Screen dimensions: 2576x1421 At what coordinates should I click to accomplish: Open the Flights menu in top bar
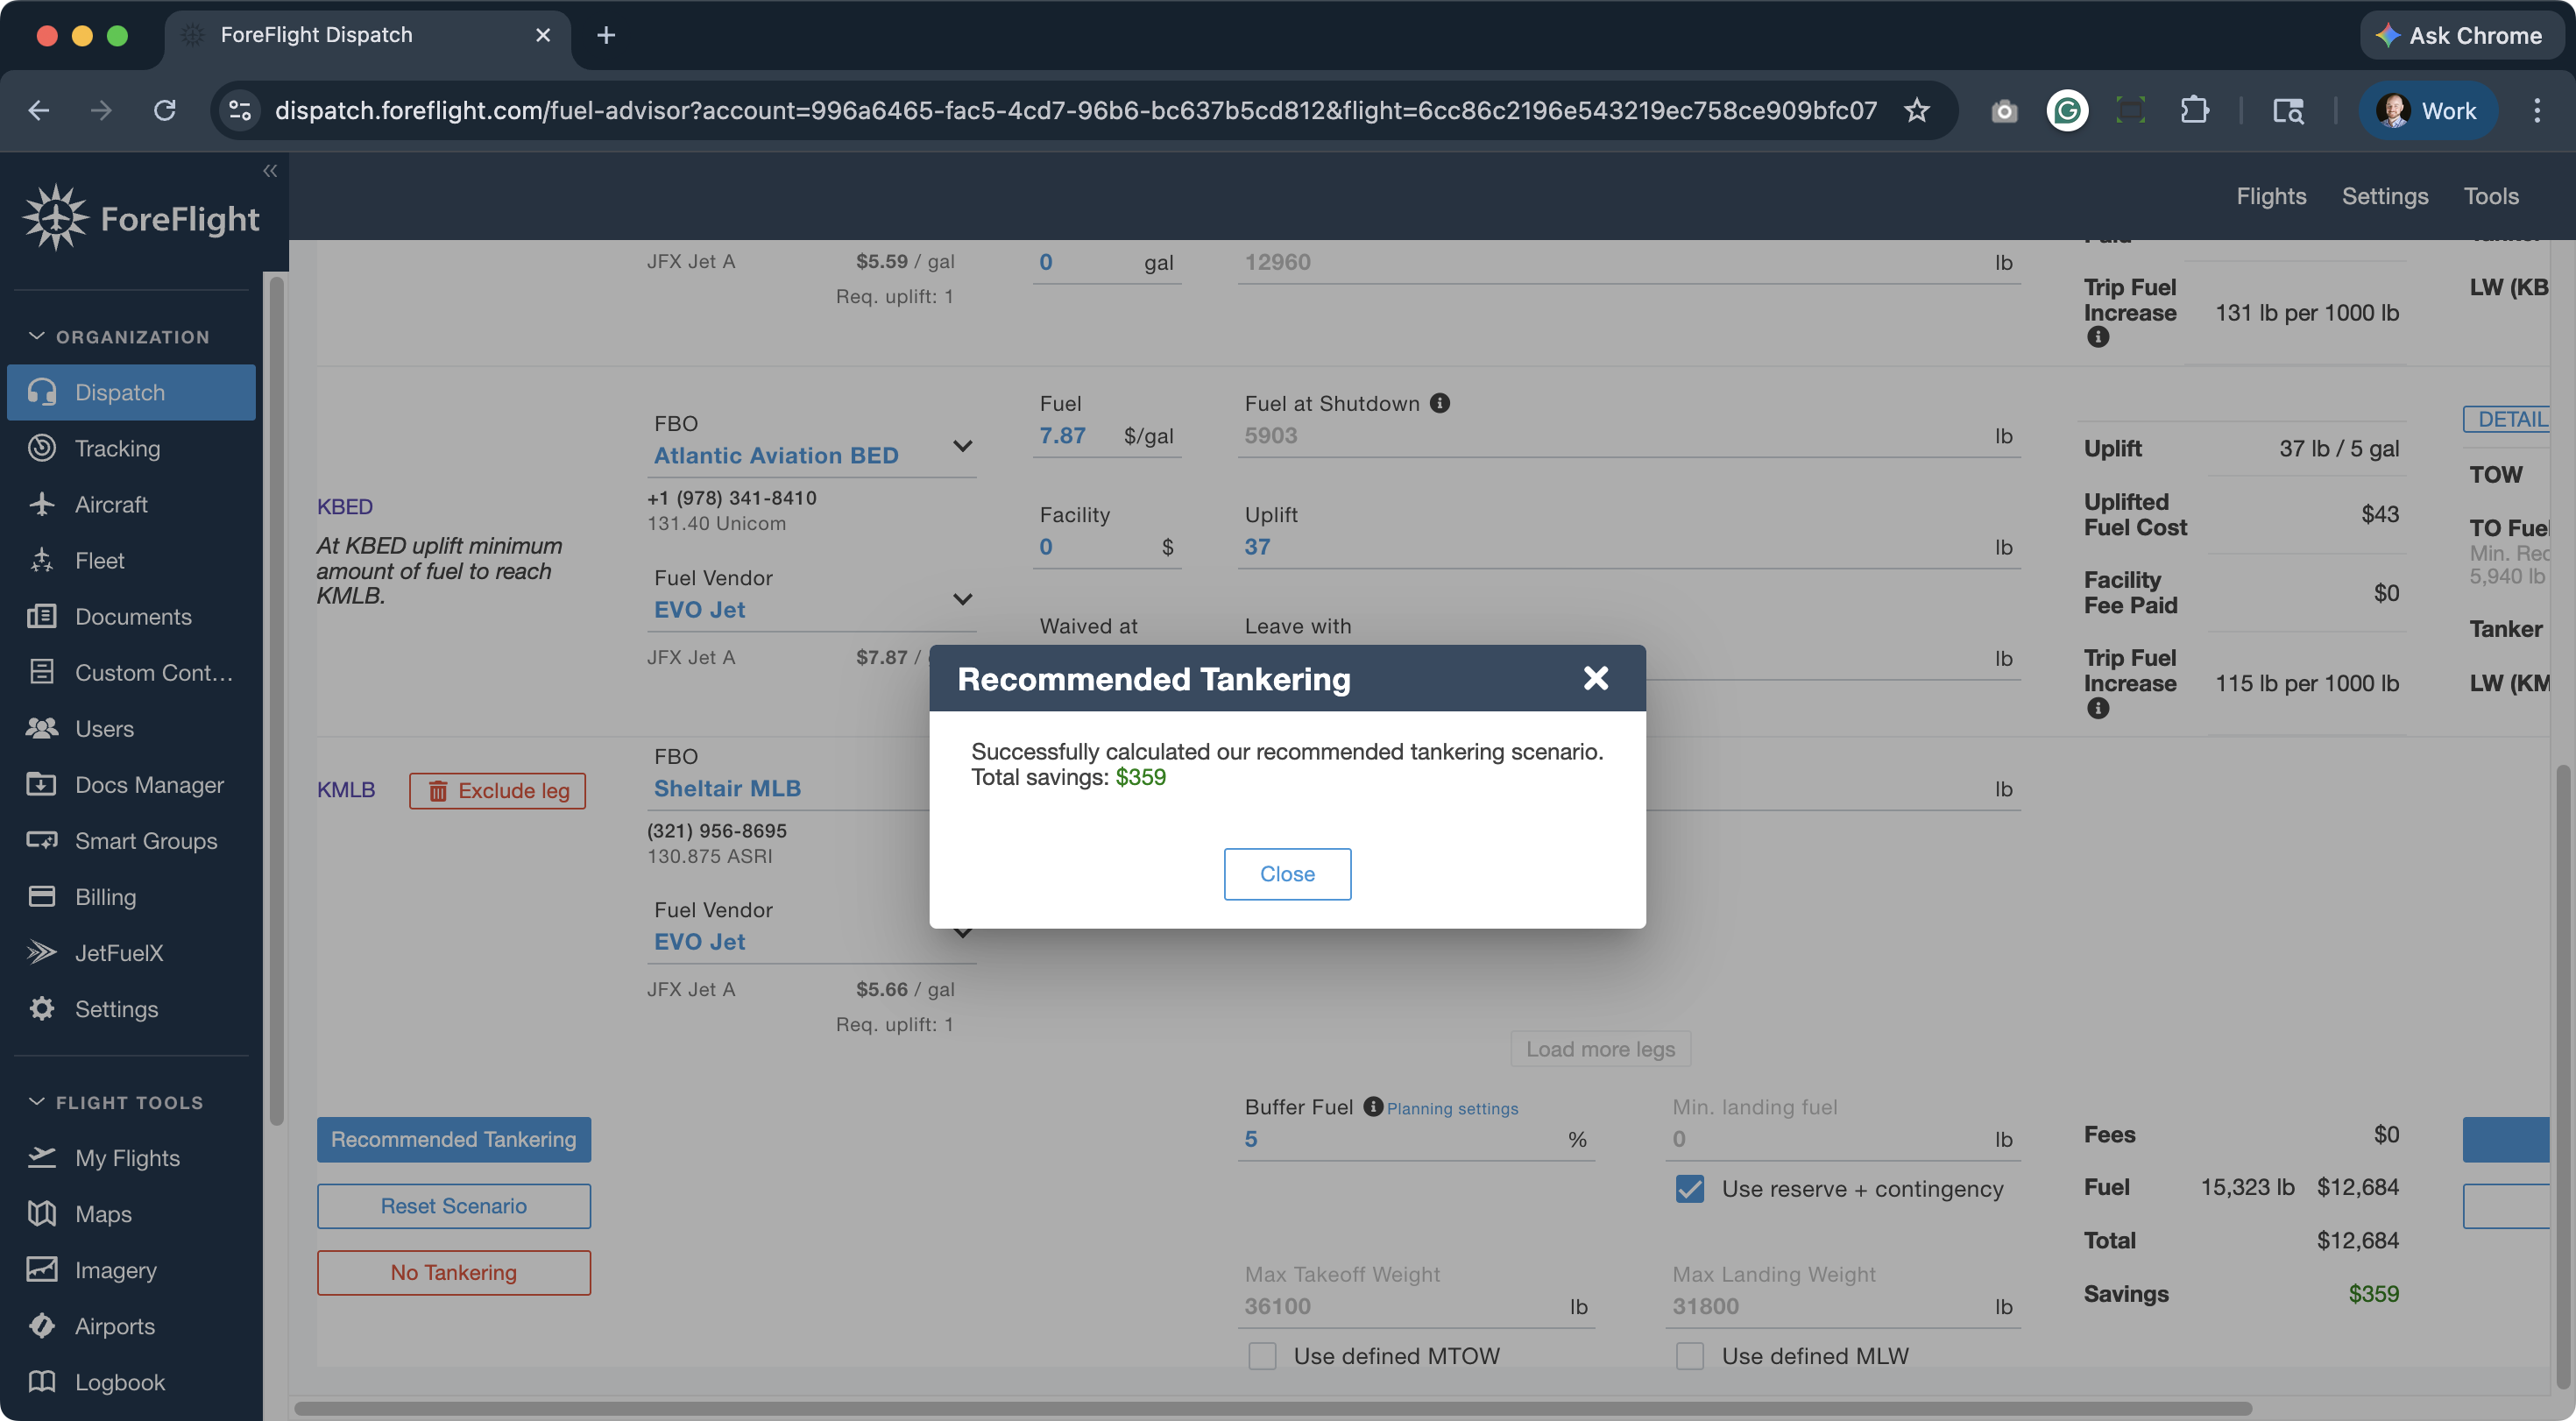pos(2270,196)
